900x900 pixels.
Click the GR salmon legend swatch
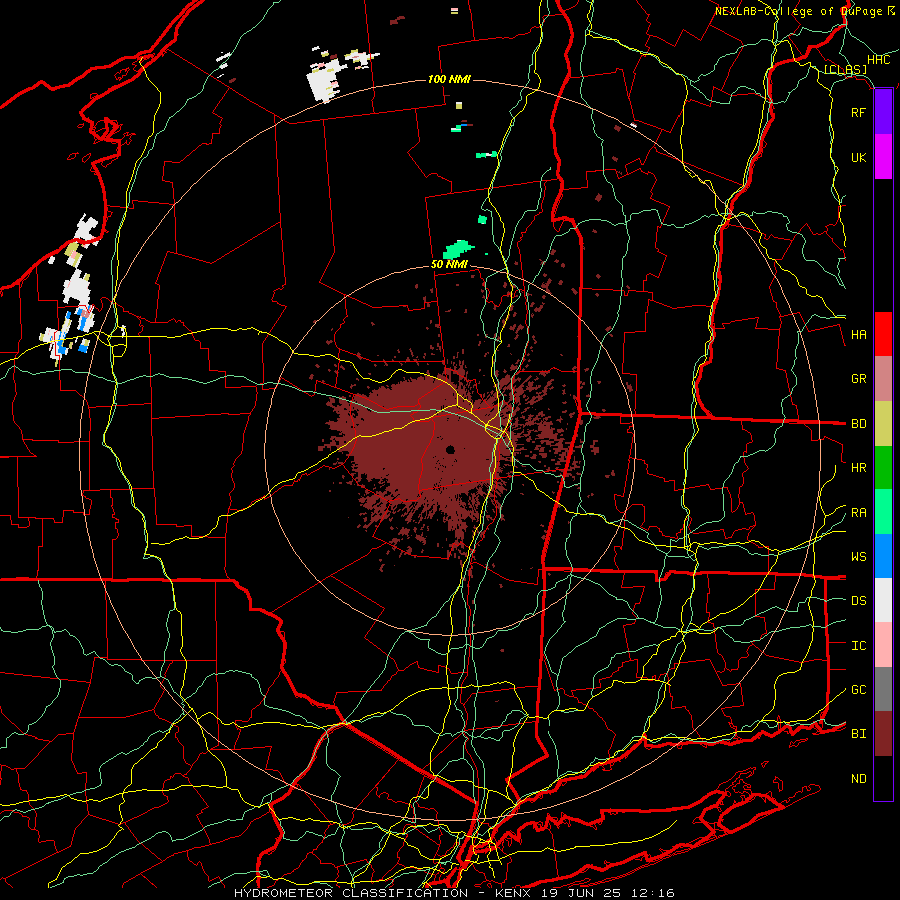883,379
